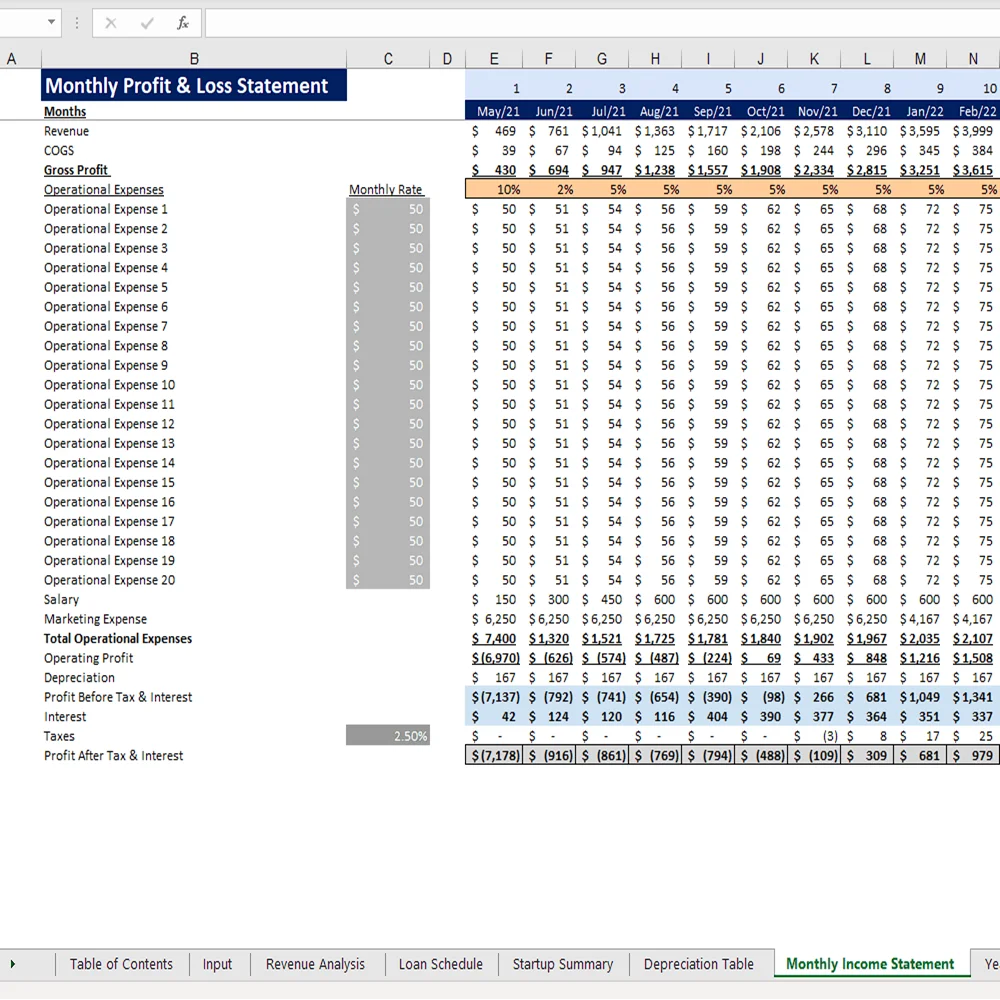Click the sheet tab scroll right arrow
Screen dimensions: 1000x1000
(13, 964)
